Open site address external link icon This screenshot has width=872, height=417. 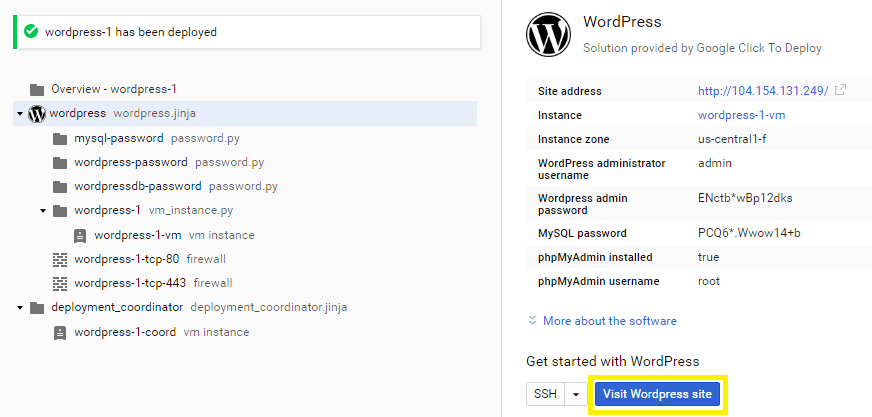point(841,90)
